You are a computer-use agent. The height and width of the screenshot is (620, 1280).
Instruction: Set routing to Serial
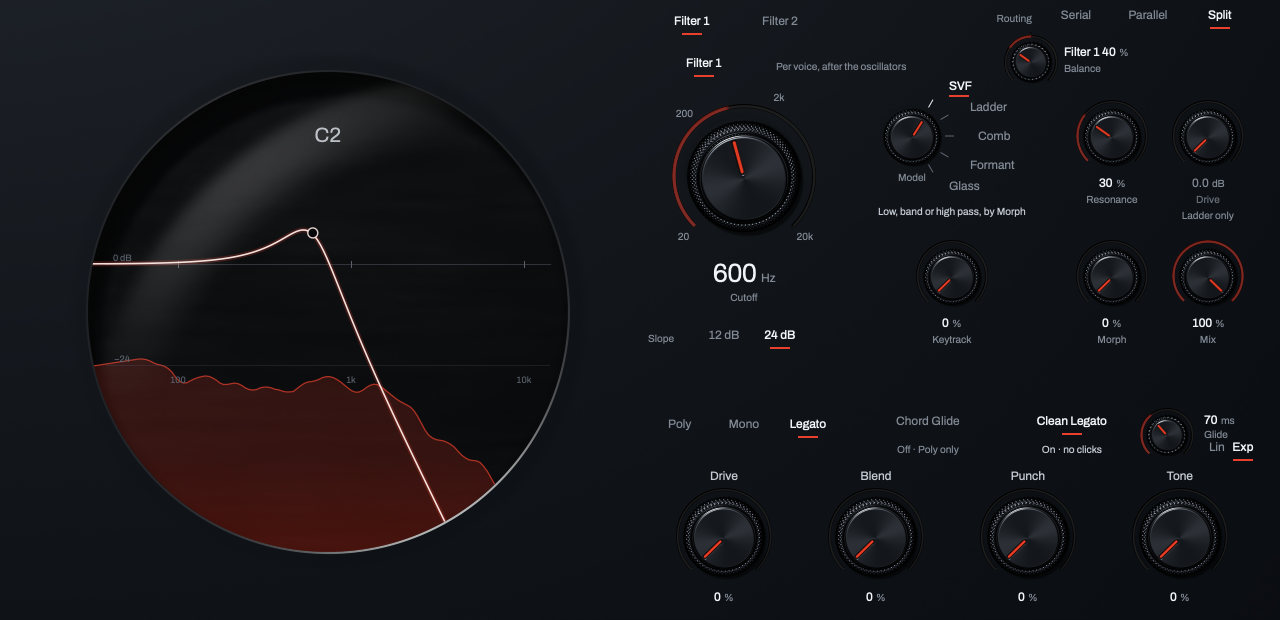pos(1076,15)
